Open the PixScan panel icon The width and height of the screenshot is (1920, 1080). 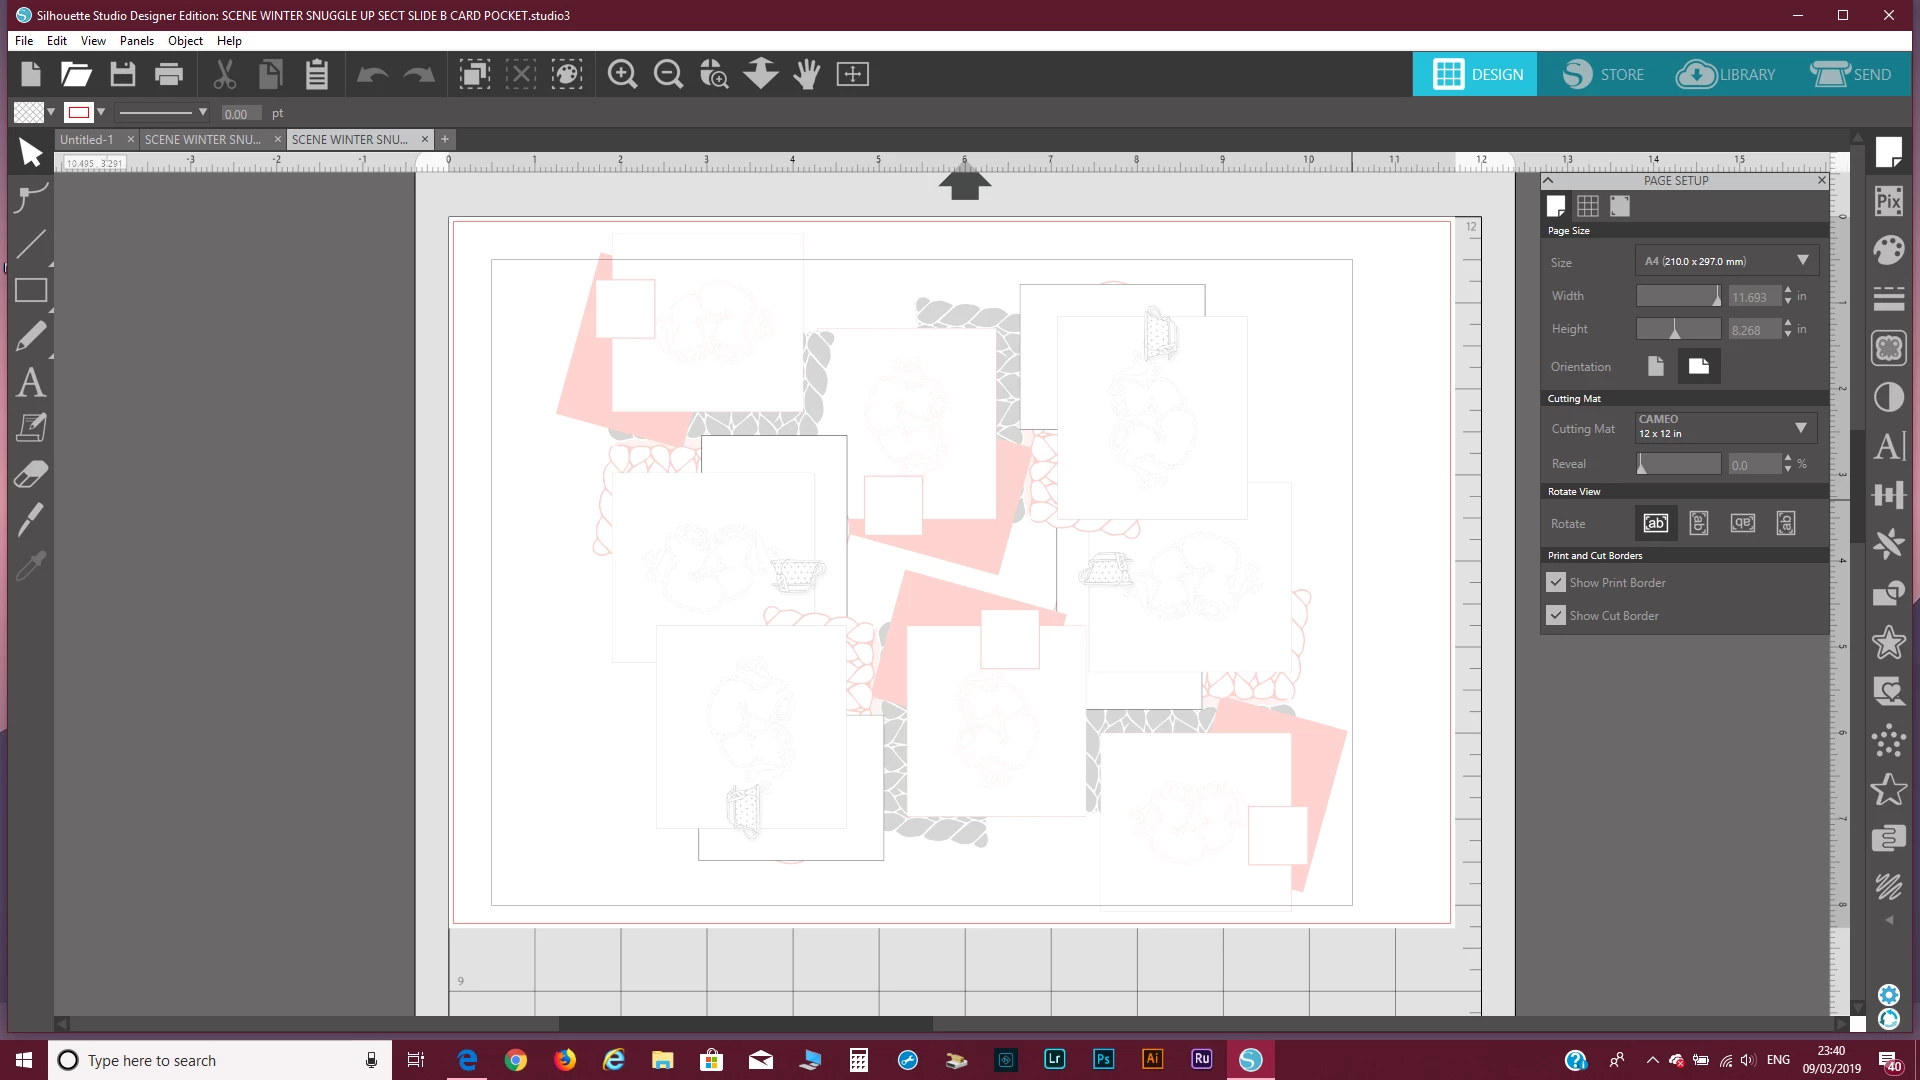(1888, 202)
